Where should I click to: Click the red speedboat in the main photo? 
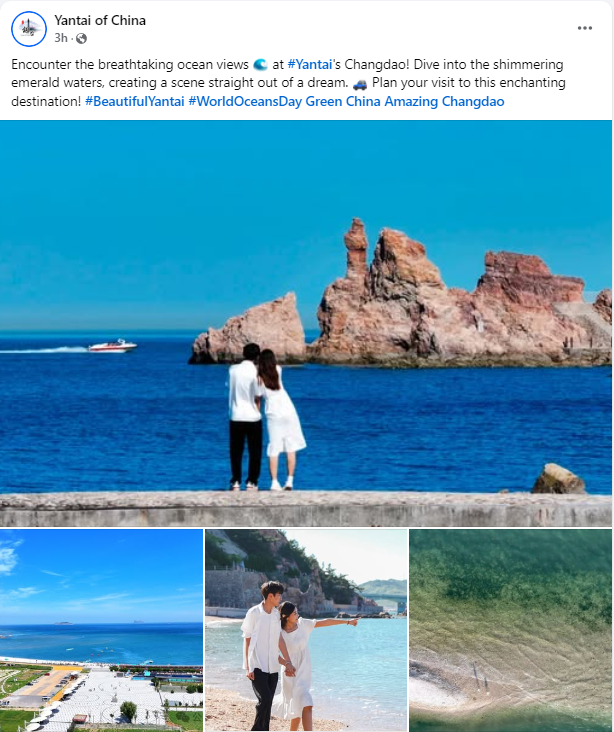pos(113,346)
